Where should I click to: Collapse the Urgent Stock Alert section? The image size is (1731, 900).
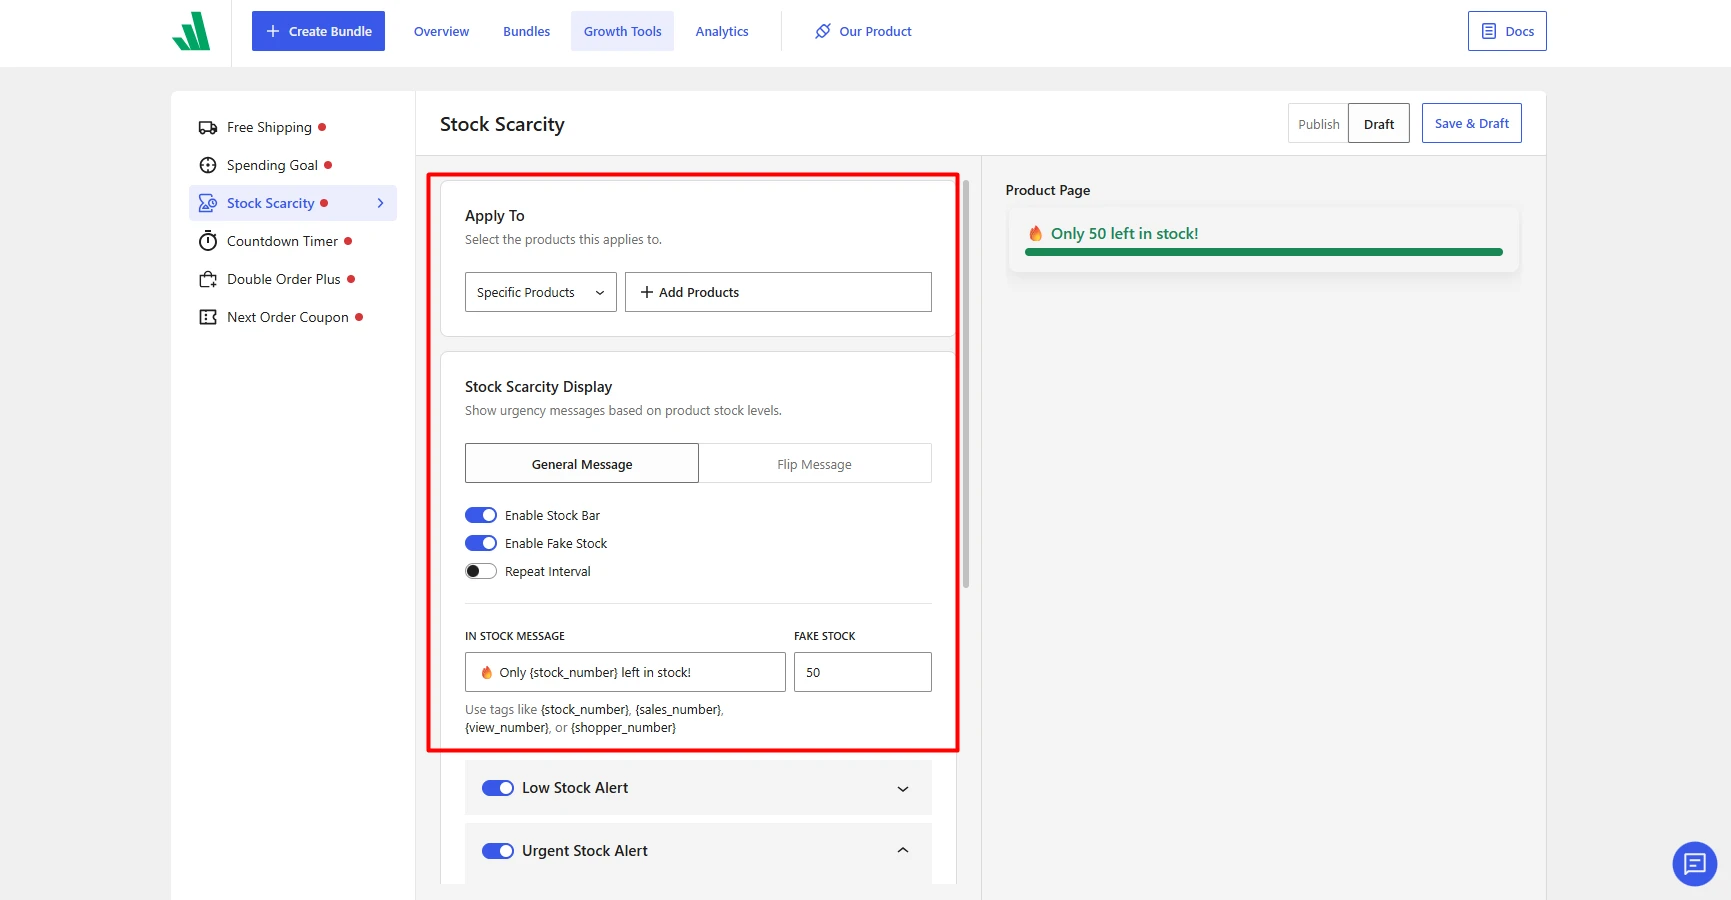pos(903,850)
